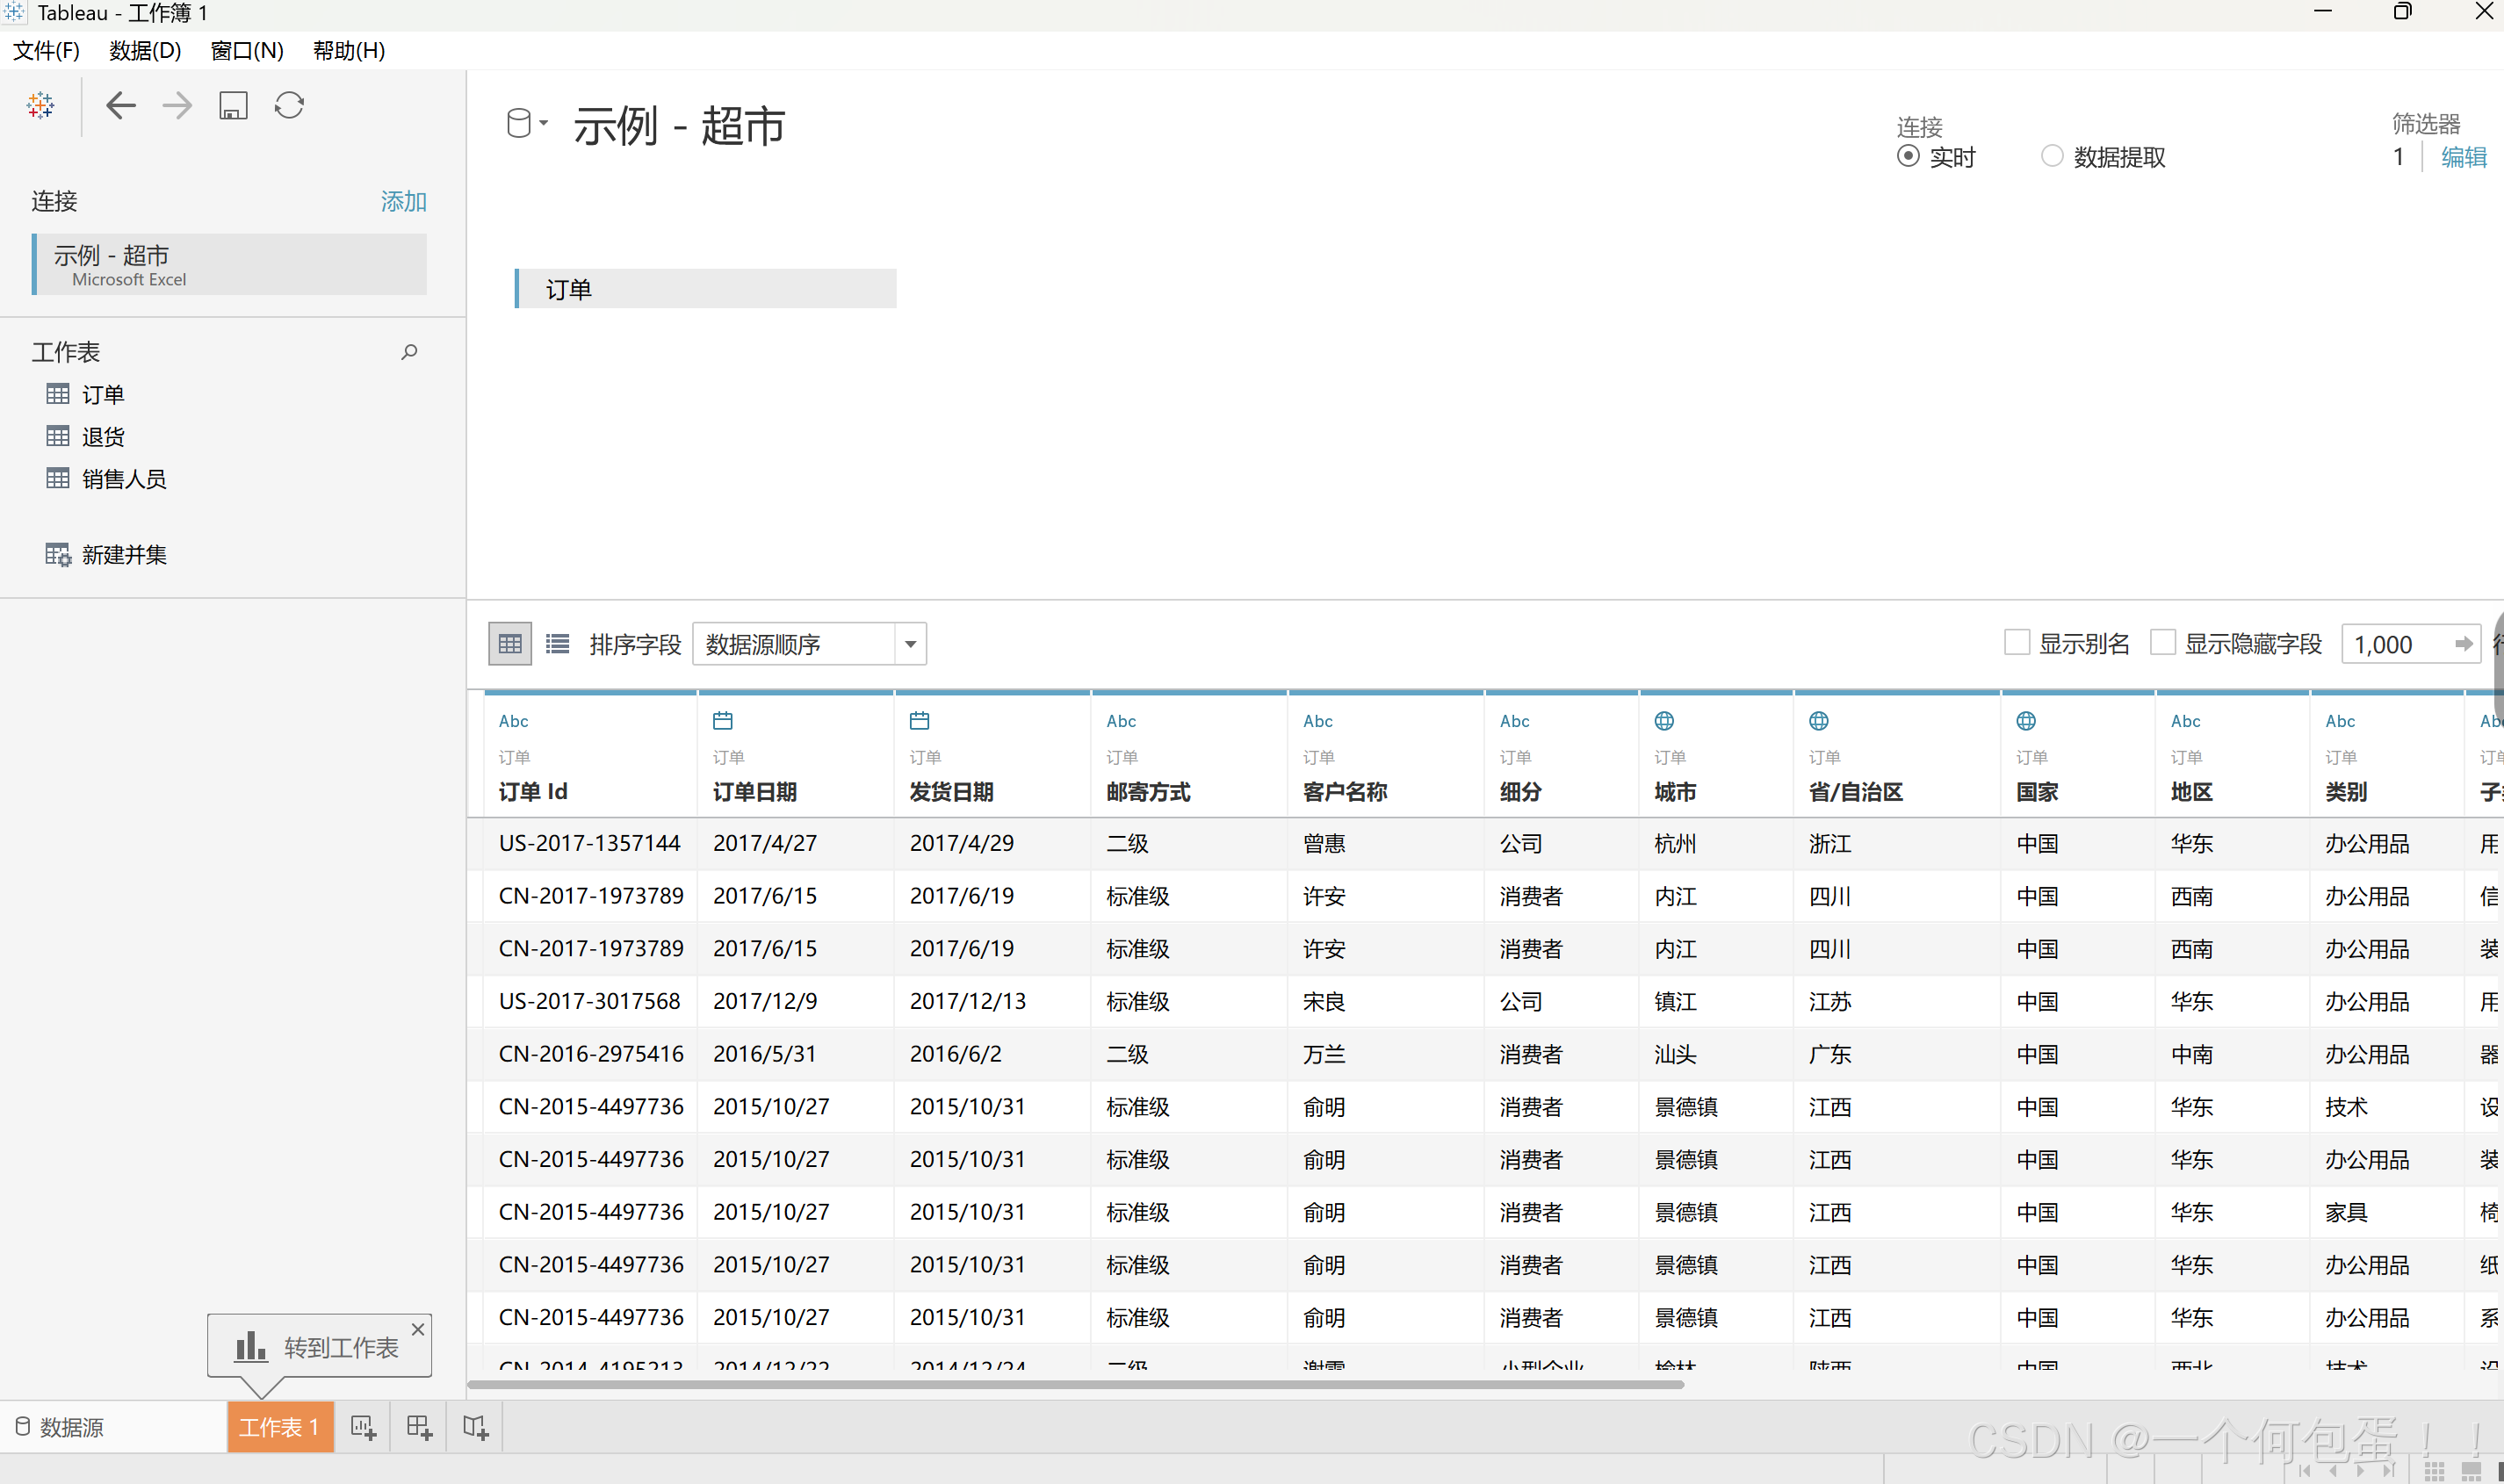
Task: Click the Tableau start page logo icon
Action: tap(41, 105)
